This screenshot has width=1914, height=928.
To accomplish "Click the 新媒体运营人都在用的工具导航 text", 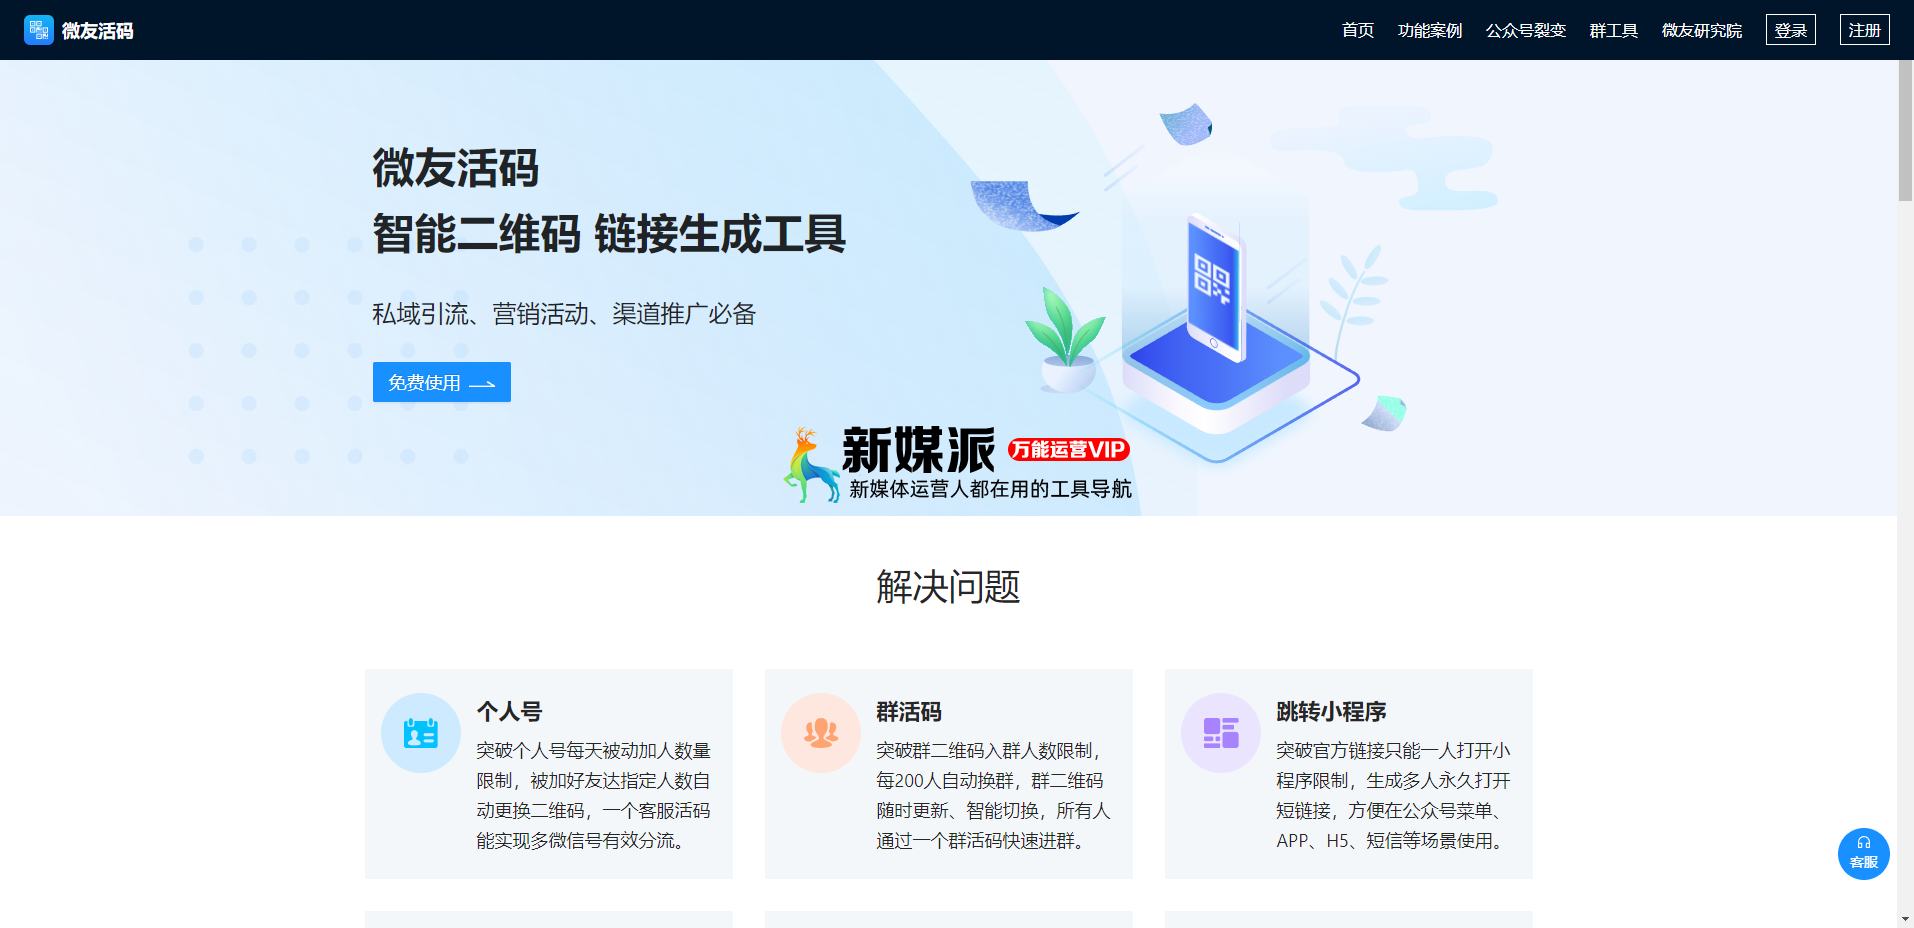I will click(991, 489).
